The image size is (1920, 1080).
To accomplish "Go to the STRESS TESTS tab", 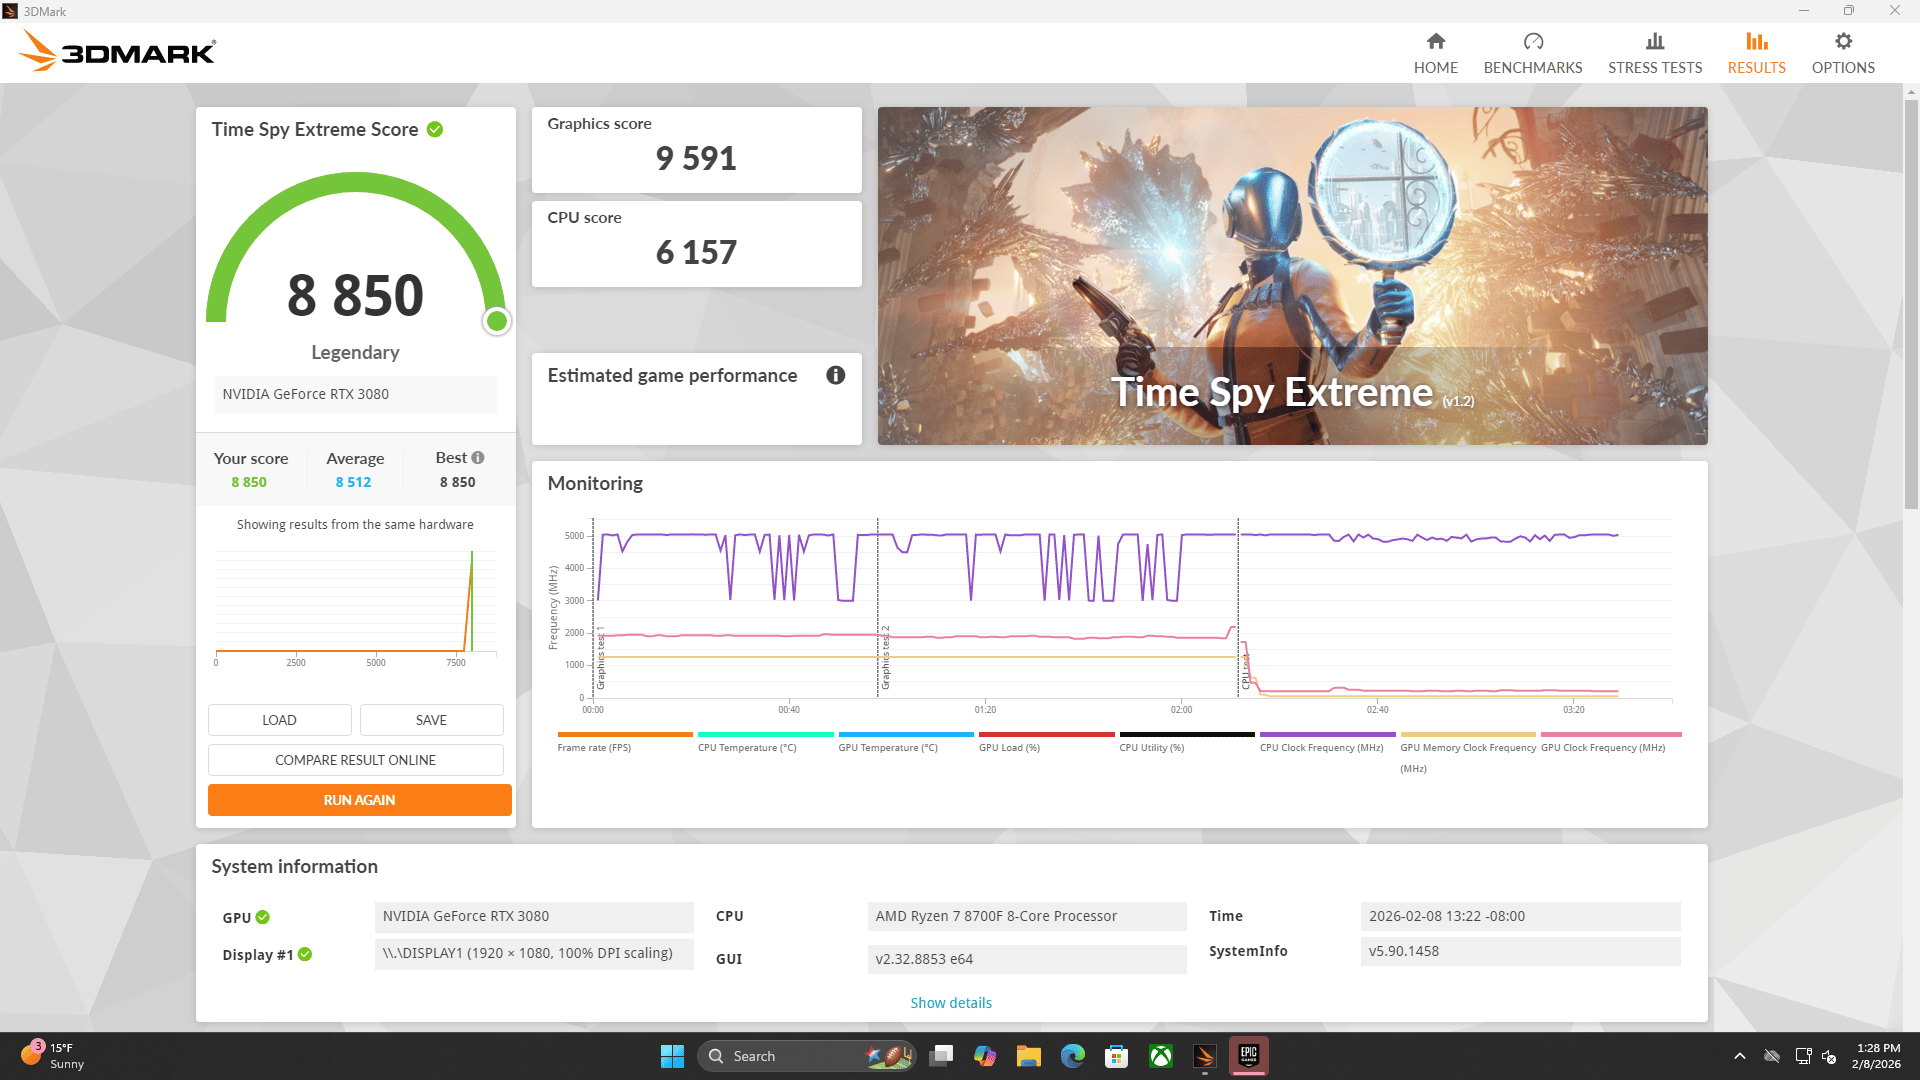I will pos(1654,53).
